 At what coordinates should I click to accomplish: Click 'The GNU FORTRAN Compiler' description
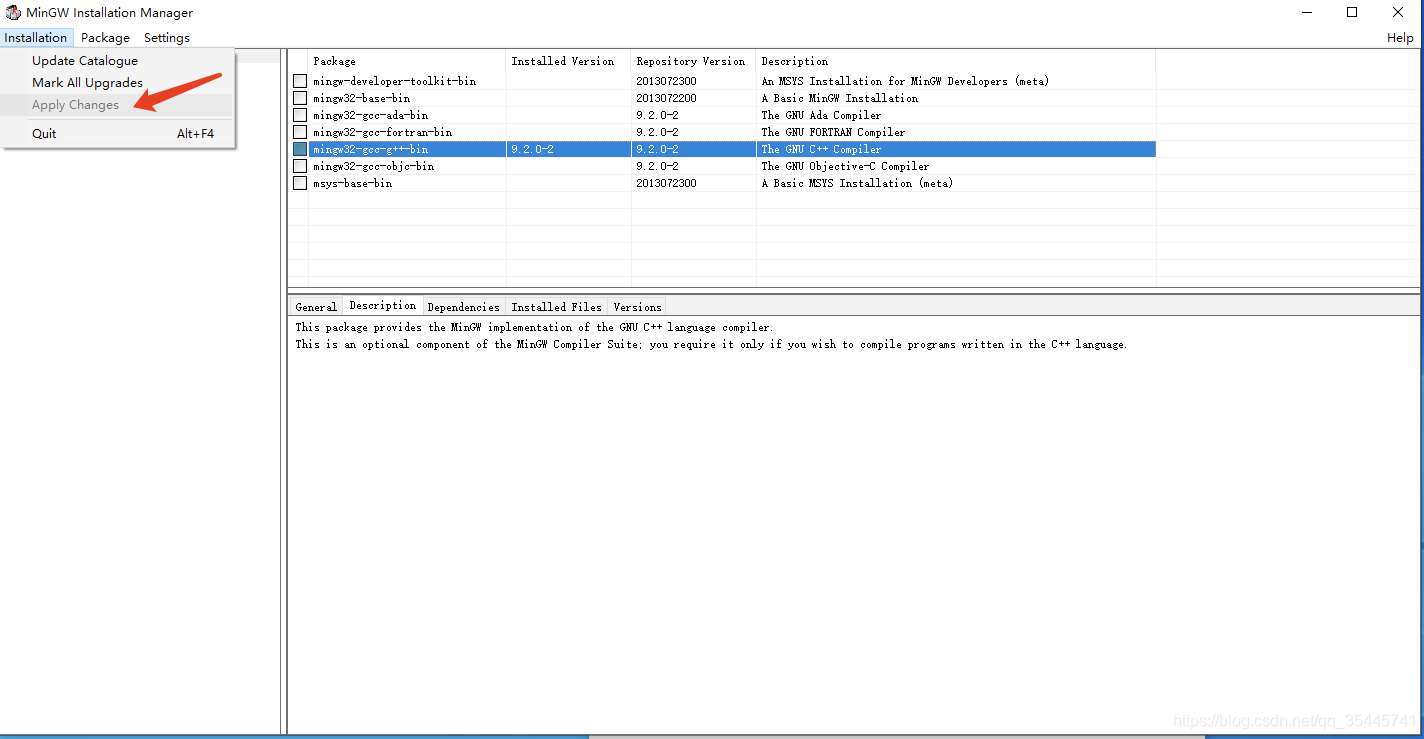[833, 132]
